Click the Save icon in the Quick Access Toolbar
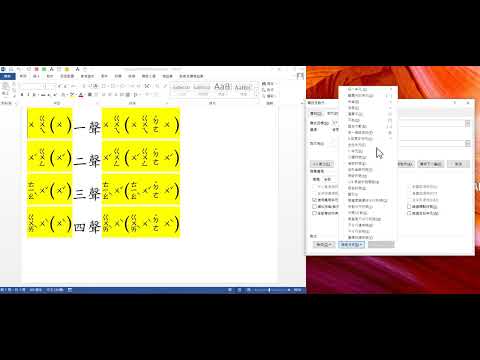The width and height of the screenshot is (480, 360). pyautogui.click(x=11, y=69)
